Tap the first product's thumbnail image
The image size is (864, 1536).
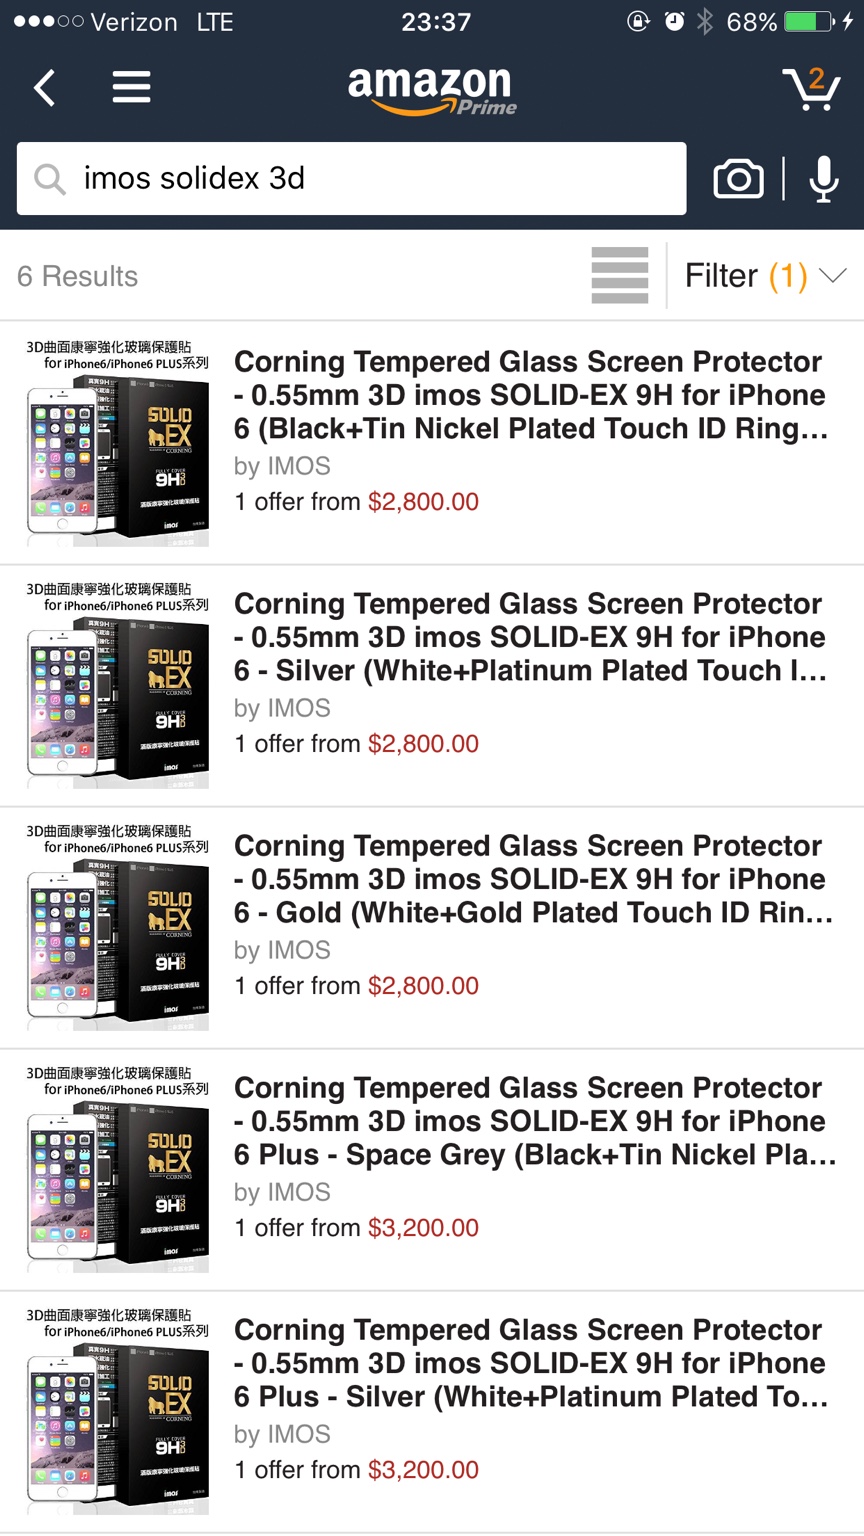(x=118, y=443)
